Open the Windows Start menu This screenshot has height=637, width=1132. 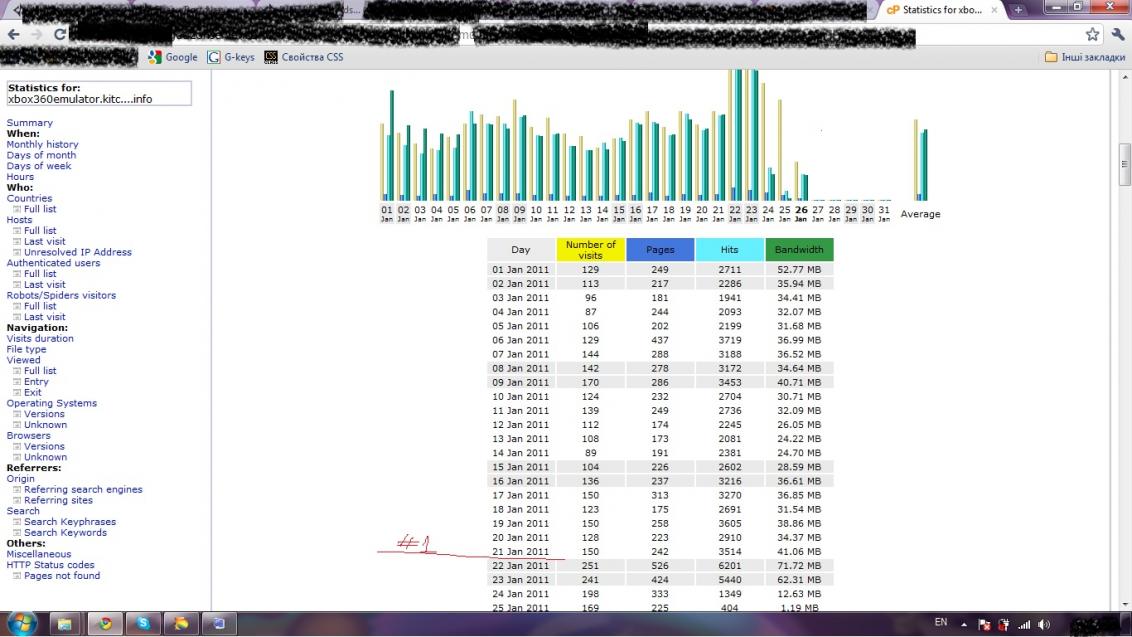(21, 623)
